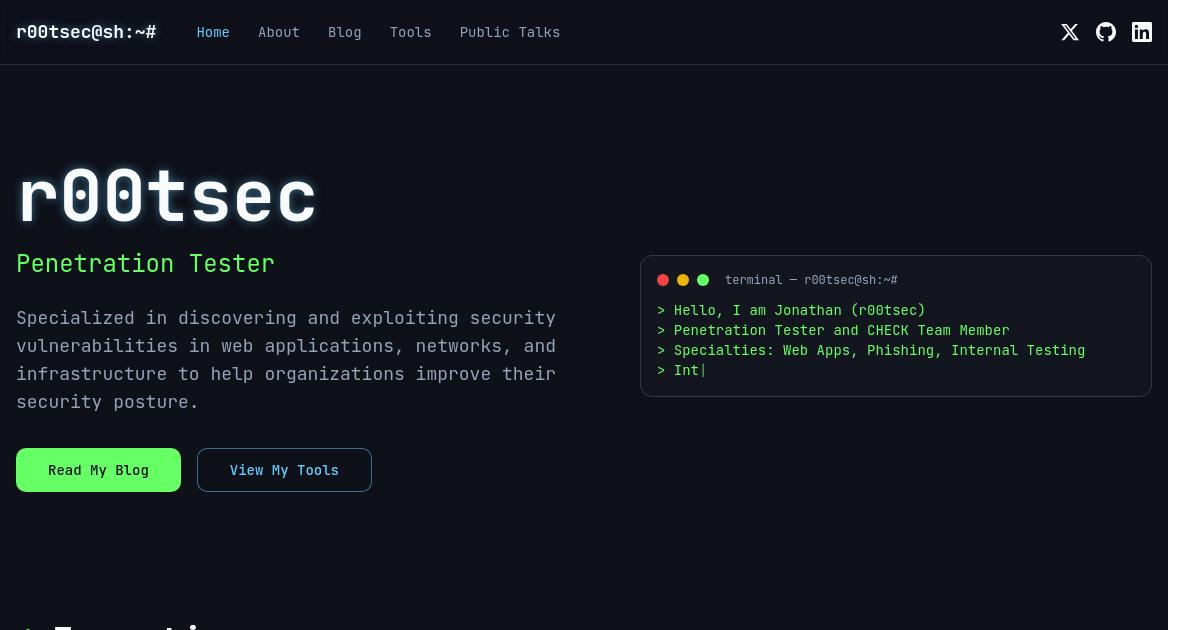Click the yellow terminal window dot
The image size is (1200, 630).
point(683,280)
